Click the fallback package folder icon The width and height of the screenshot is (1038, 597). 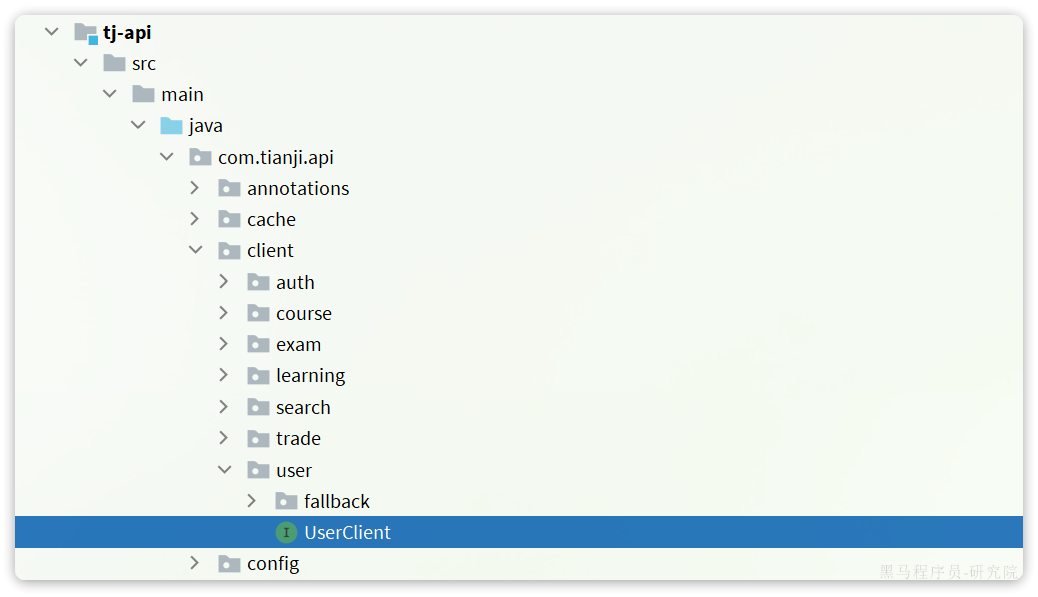coord(286,501)
